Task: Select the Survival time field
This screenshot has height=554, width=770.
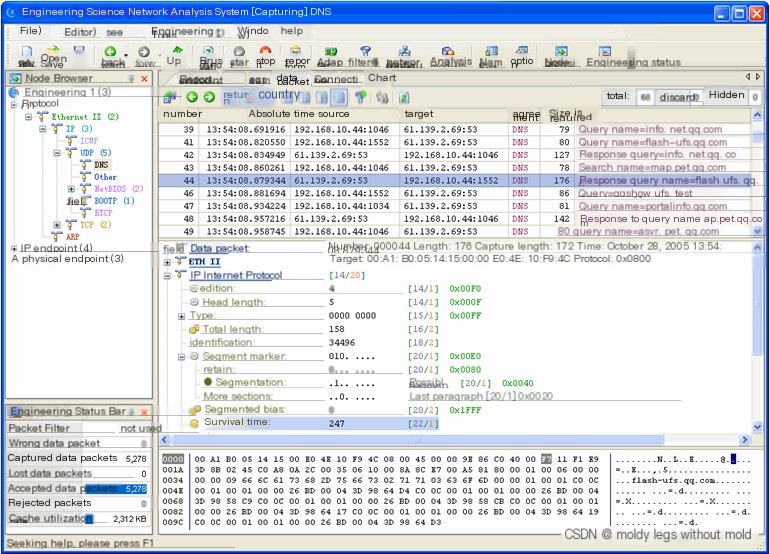Action: [x=237, y=422]
